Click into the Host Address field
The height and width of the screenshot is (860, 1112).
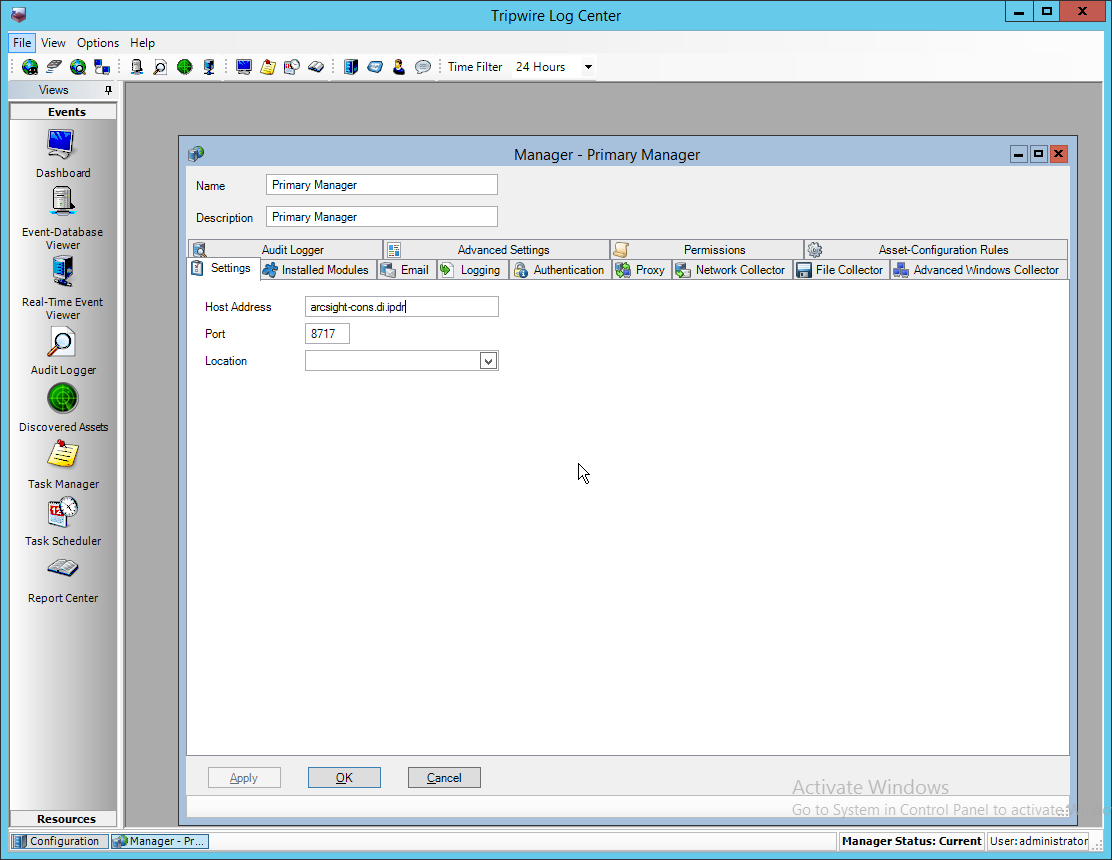401,307
